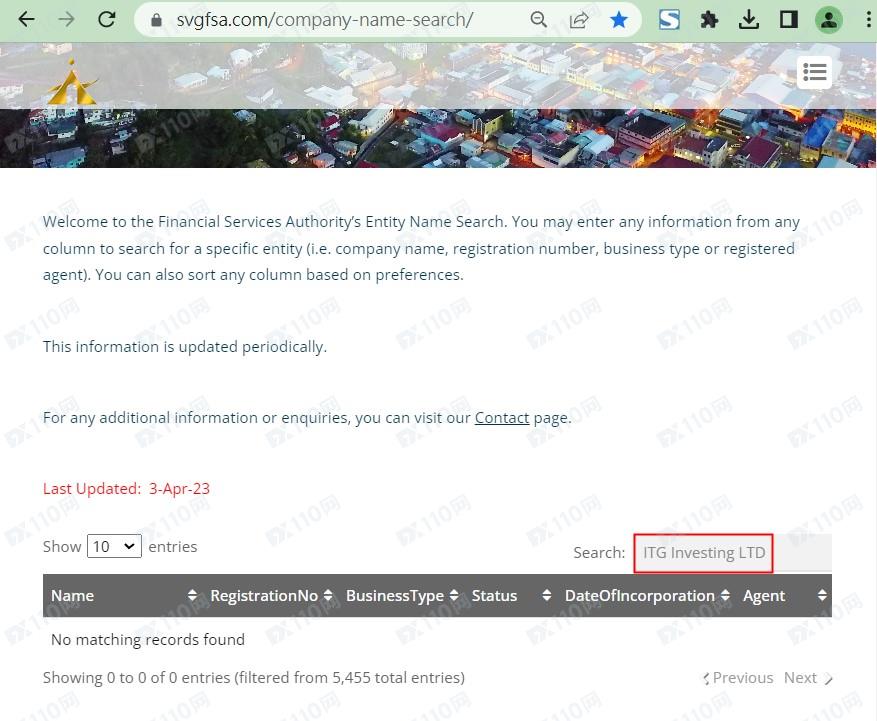Click the FSA logo in header

click(70, 83)
